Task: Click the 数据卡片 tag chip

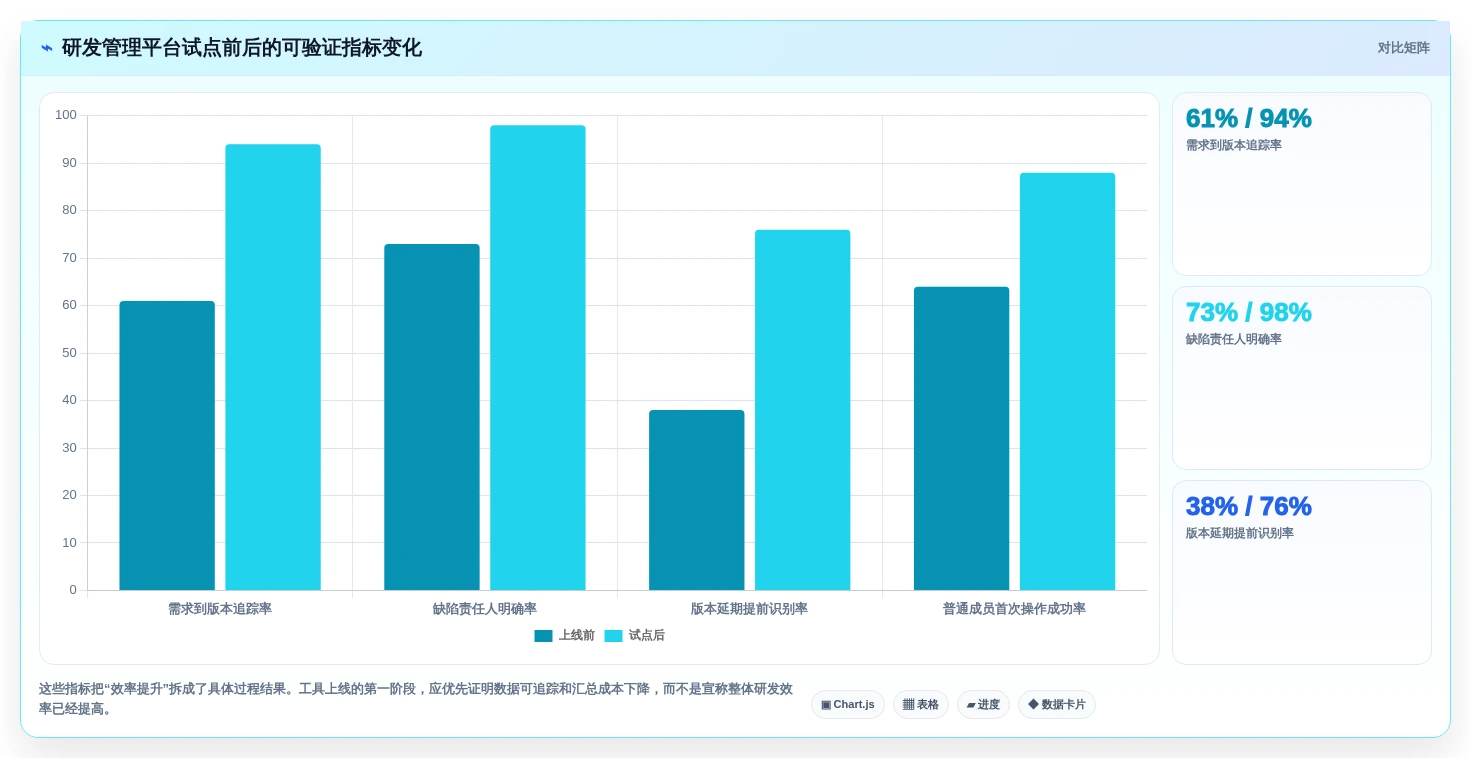Action: [1056, 705]
